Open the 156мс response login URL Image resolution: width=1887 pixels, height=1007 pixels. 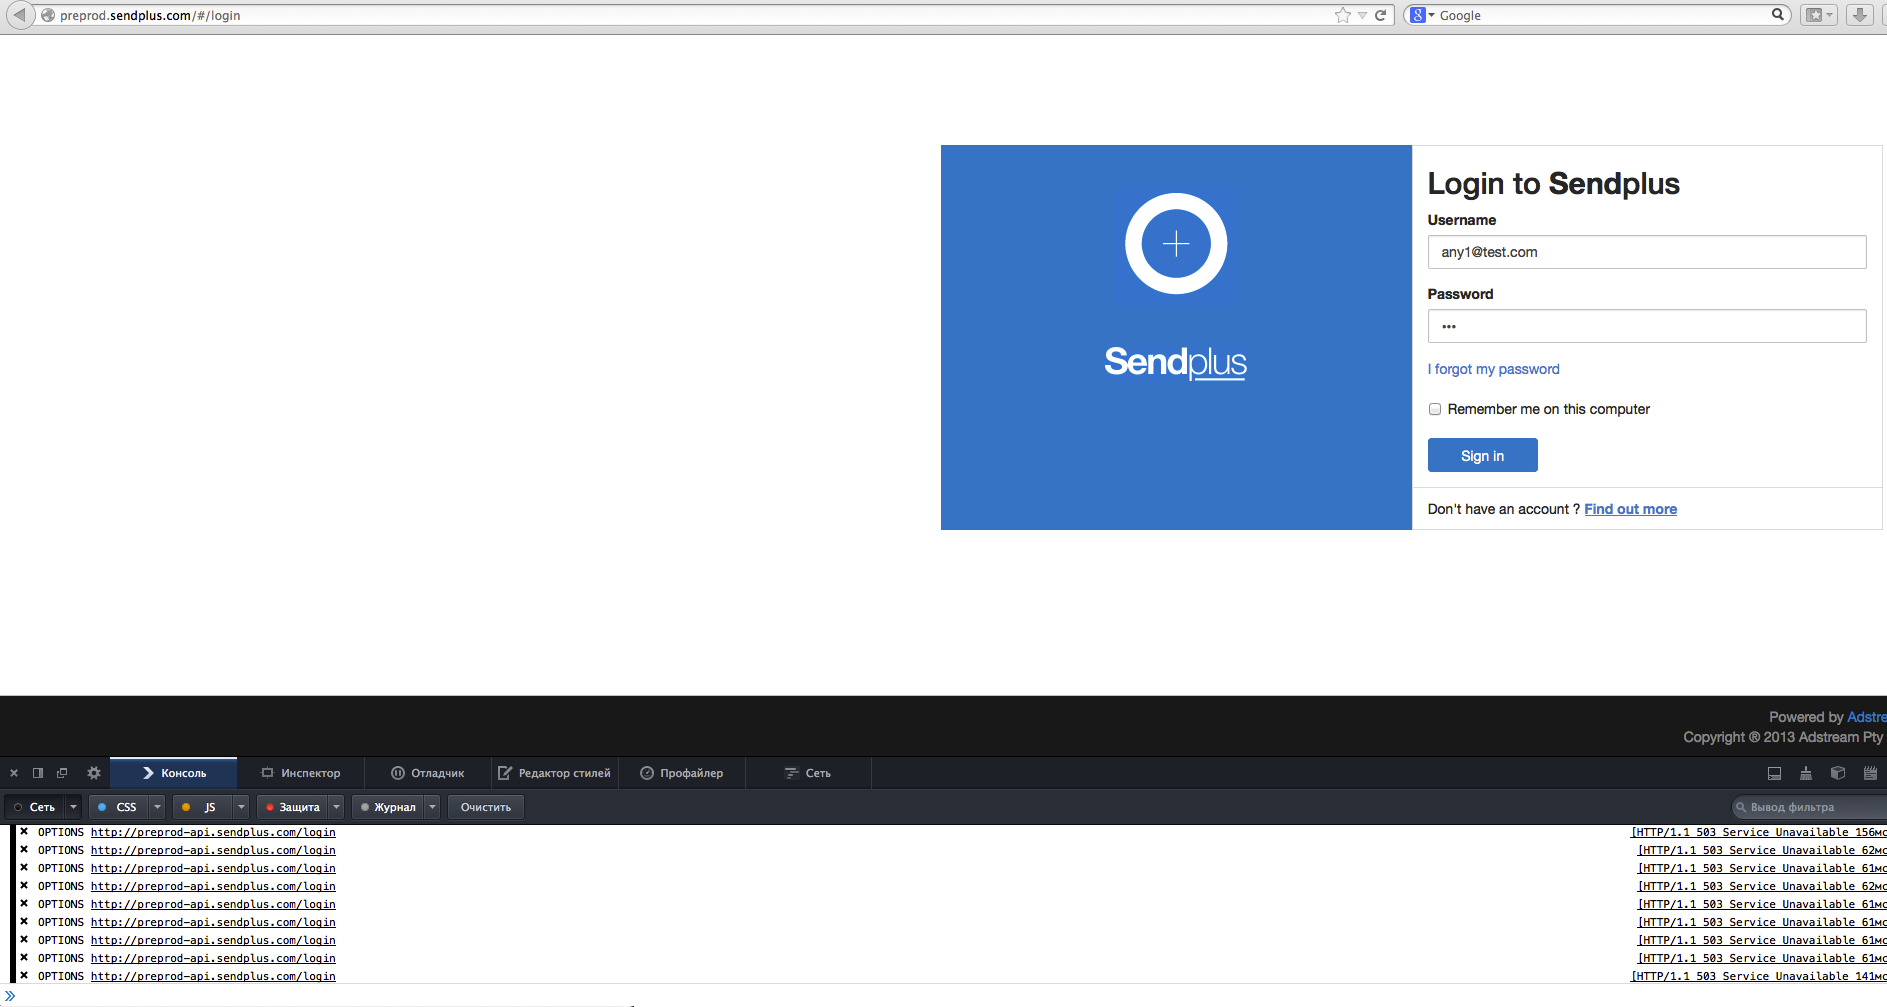pyautogui.click(x=213, y=832)
